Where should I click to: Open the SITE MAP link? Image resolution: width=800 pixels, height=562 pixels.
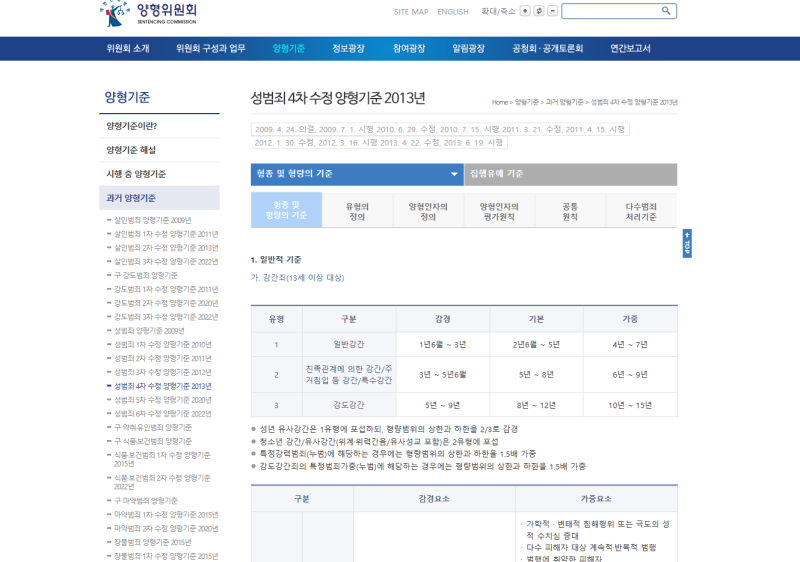click(x=411, y=11)
